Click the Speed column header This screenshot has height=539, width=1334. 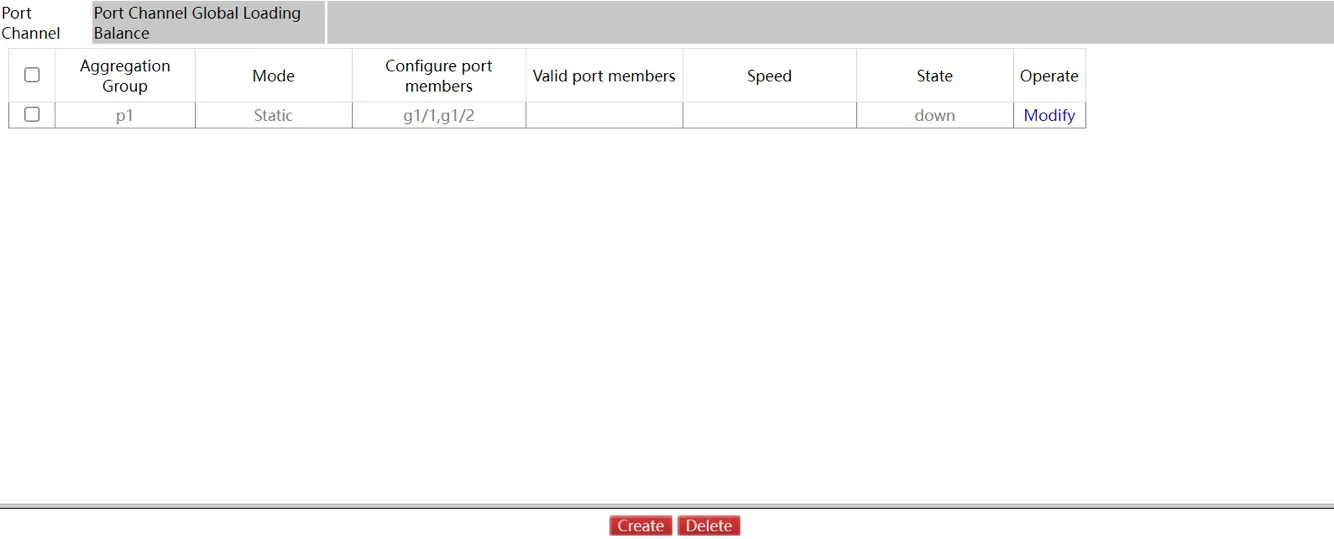pyautogui.click(x=769, y=76)
